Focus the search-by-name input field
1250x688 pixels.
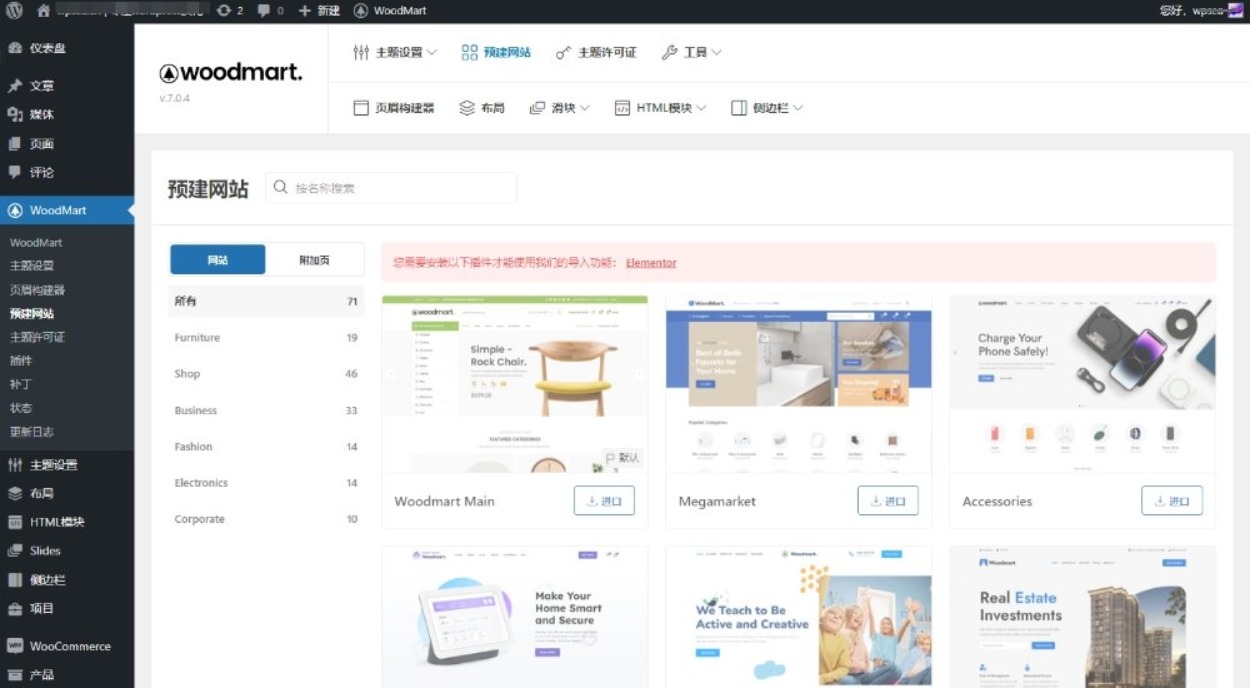[x=391, y=187]
